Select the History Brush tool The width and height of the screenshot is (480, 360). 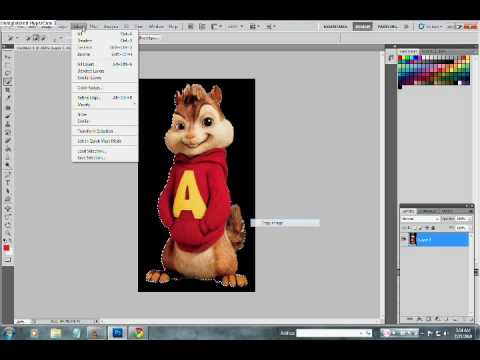click(8, 133)
